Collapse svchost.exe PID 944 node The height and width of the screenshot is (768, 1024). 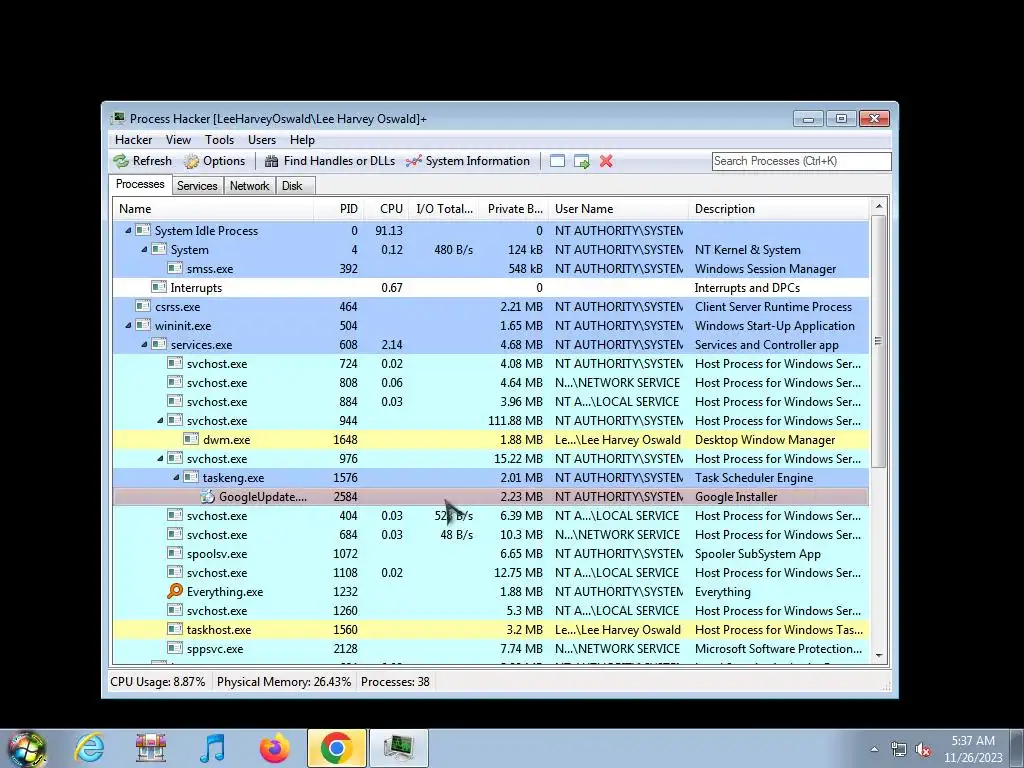pos(160,421)
